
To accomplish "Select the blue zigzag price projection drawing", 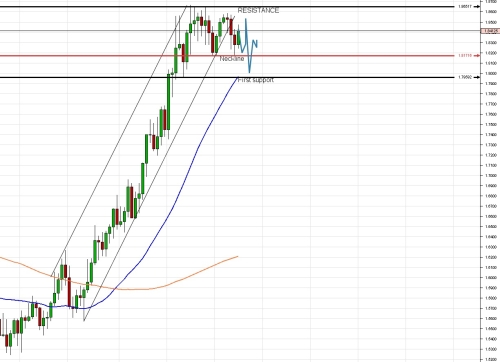I will pyautogui.click(x=246, y=45).
